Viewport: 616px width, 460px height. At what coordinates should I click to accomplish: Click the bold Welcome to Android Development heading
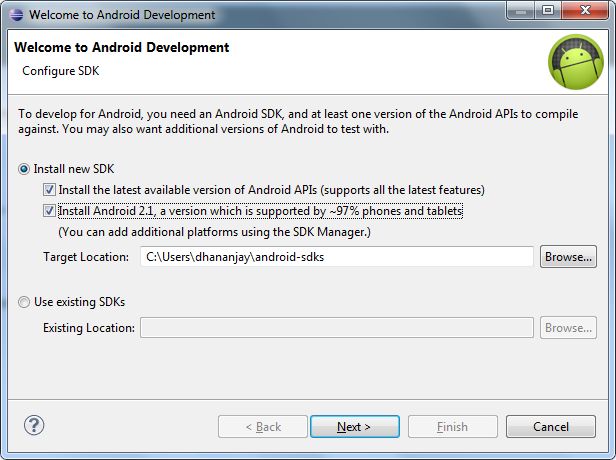pyautogui.click(x=120, y=47)
